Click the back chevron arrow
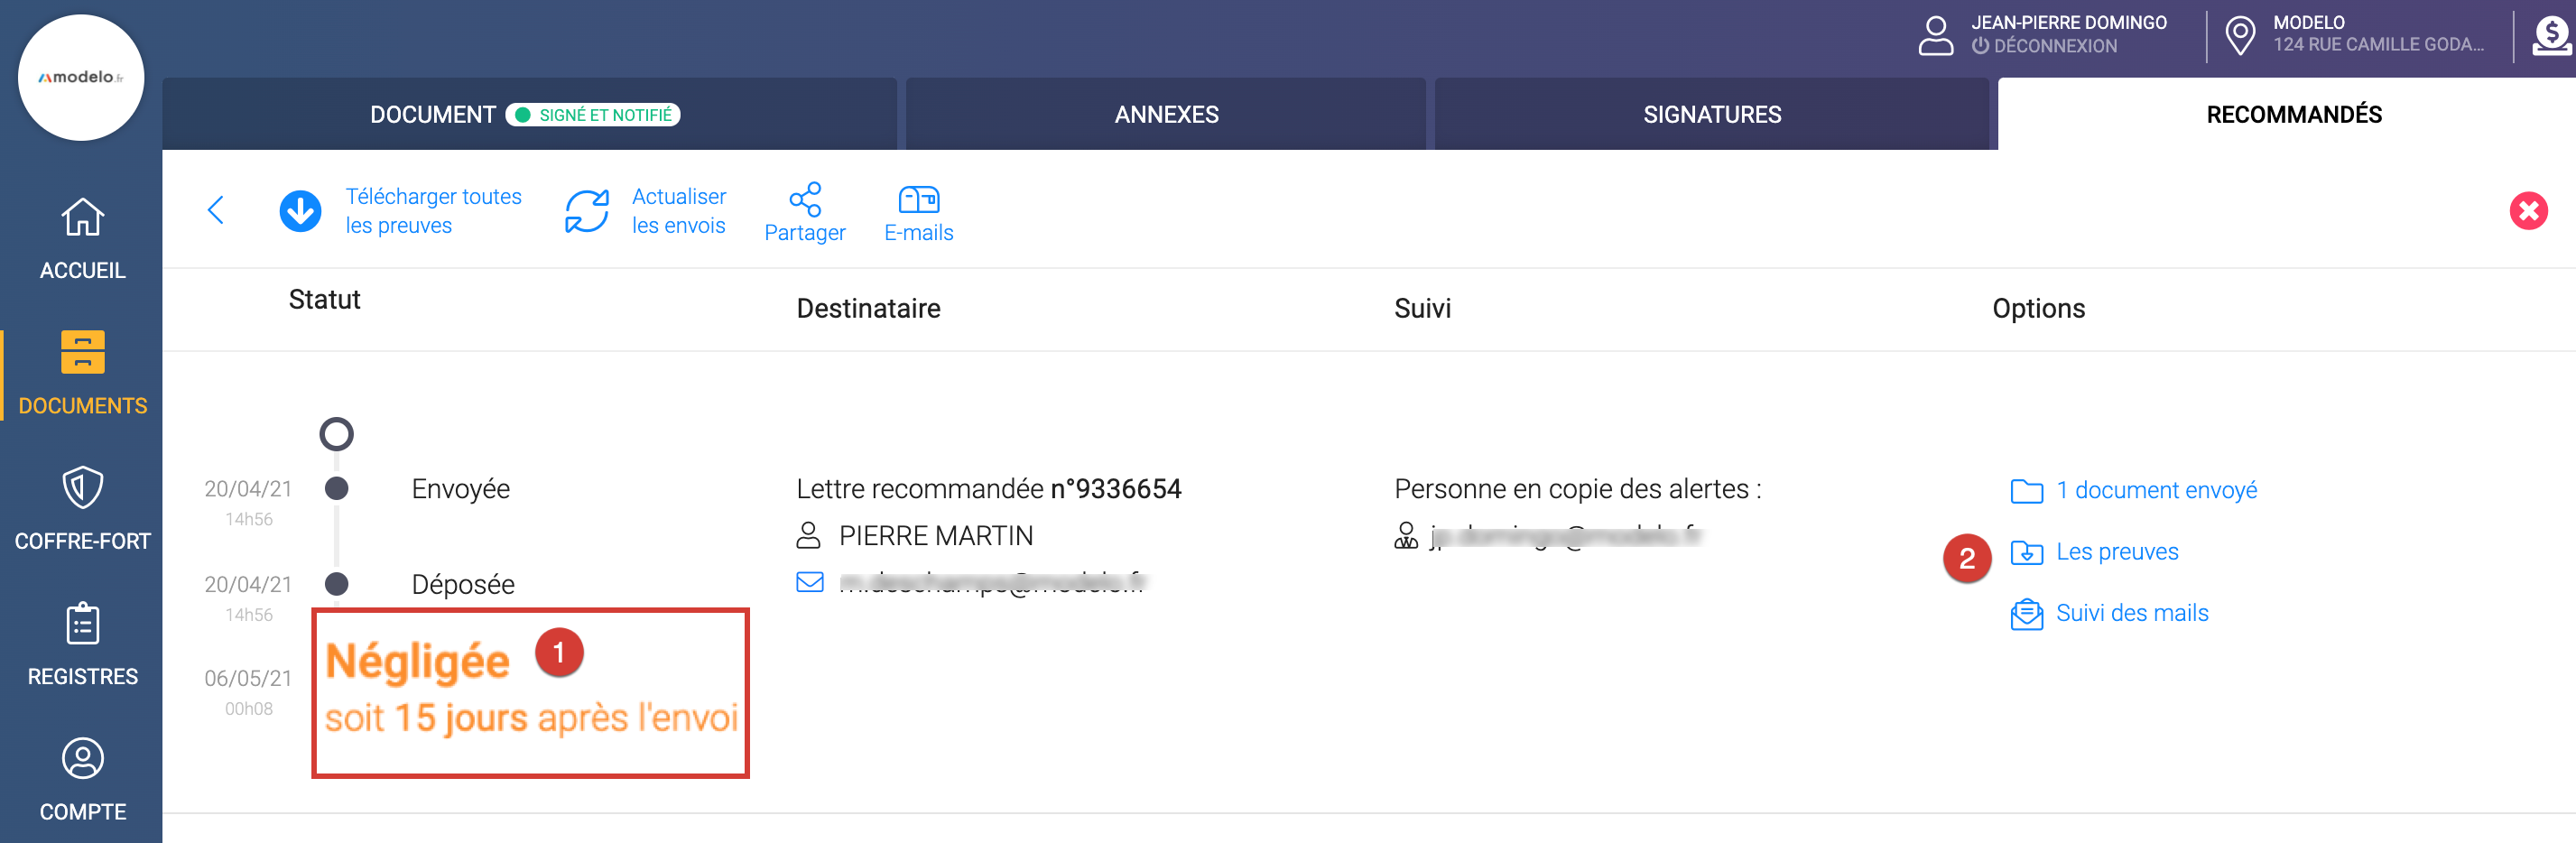This screenshot has height=843, width=2576. (x=216, y=210)
